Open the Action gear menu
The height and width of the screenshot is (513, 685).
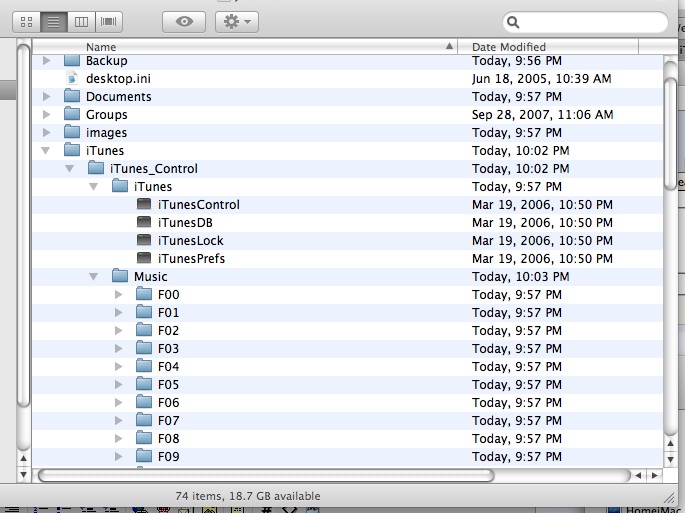(237, 22)
